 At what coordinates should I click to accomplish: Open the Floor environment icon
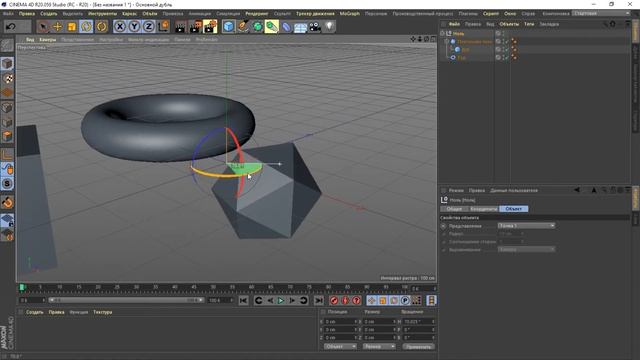tap(300, 27)
